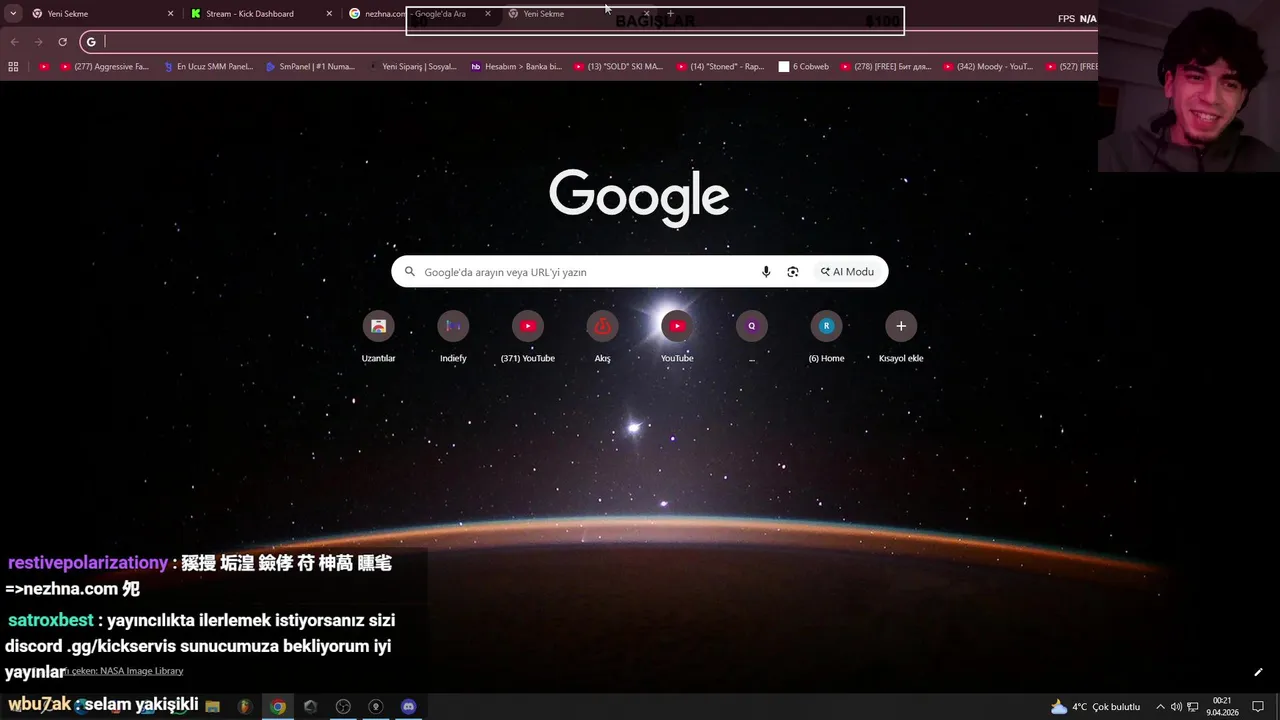Open the notification center icon
Screen dimensions: 1280x720
(x=1258, y=707)
